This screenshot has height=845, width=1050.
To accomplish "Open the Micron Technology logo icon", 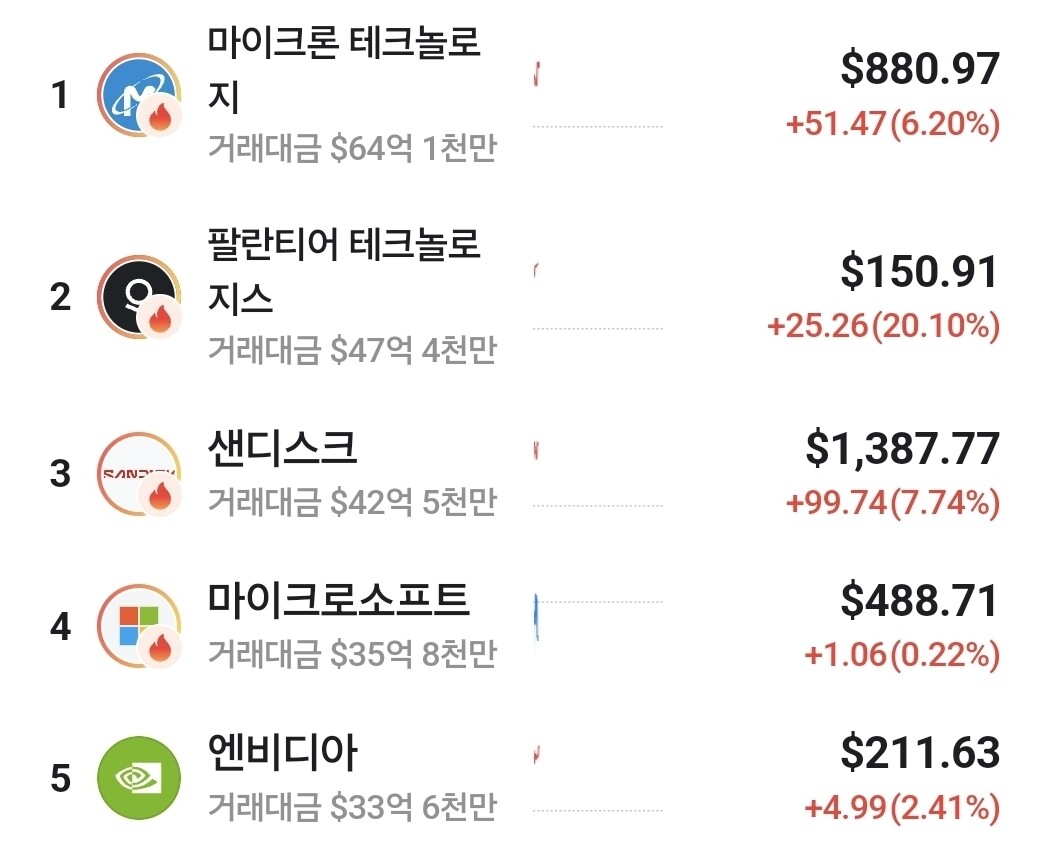I will 139,94.
